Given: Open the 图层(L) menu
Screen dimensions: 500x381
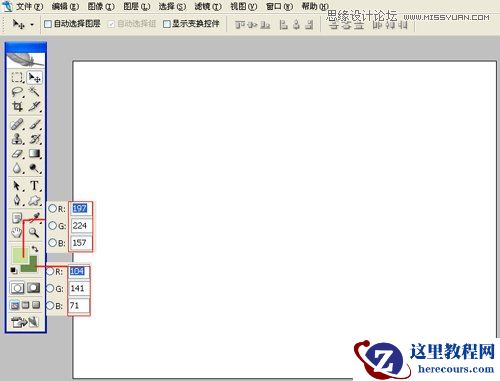Looking at the screenshot, I should 137,6.
